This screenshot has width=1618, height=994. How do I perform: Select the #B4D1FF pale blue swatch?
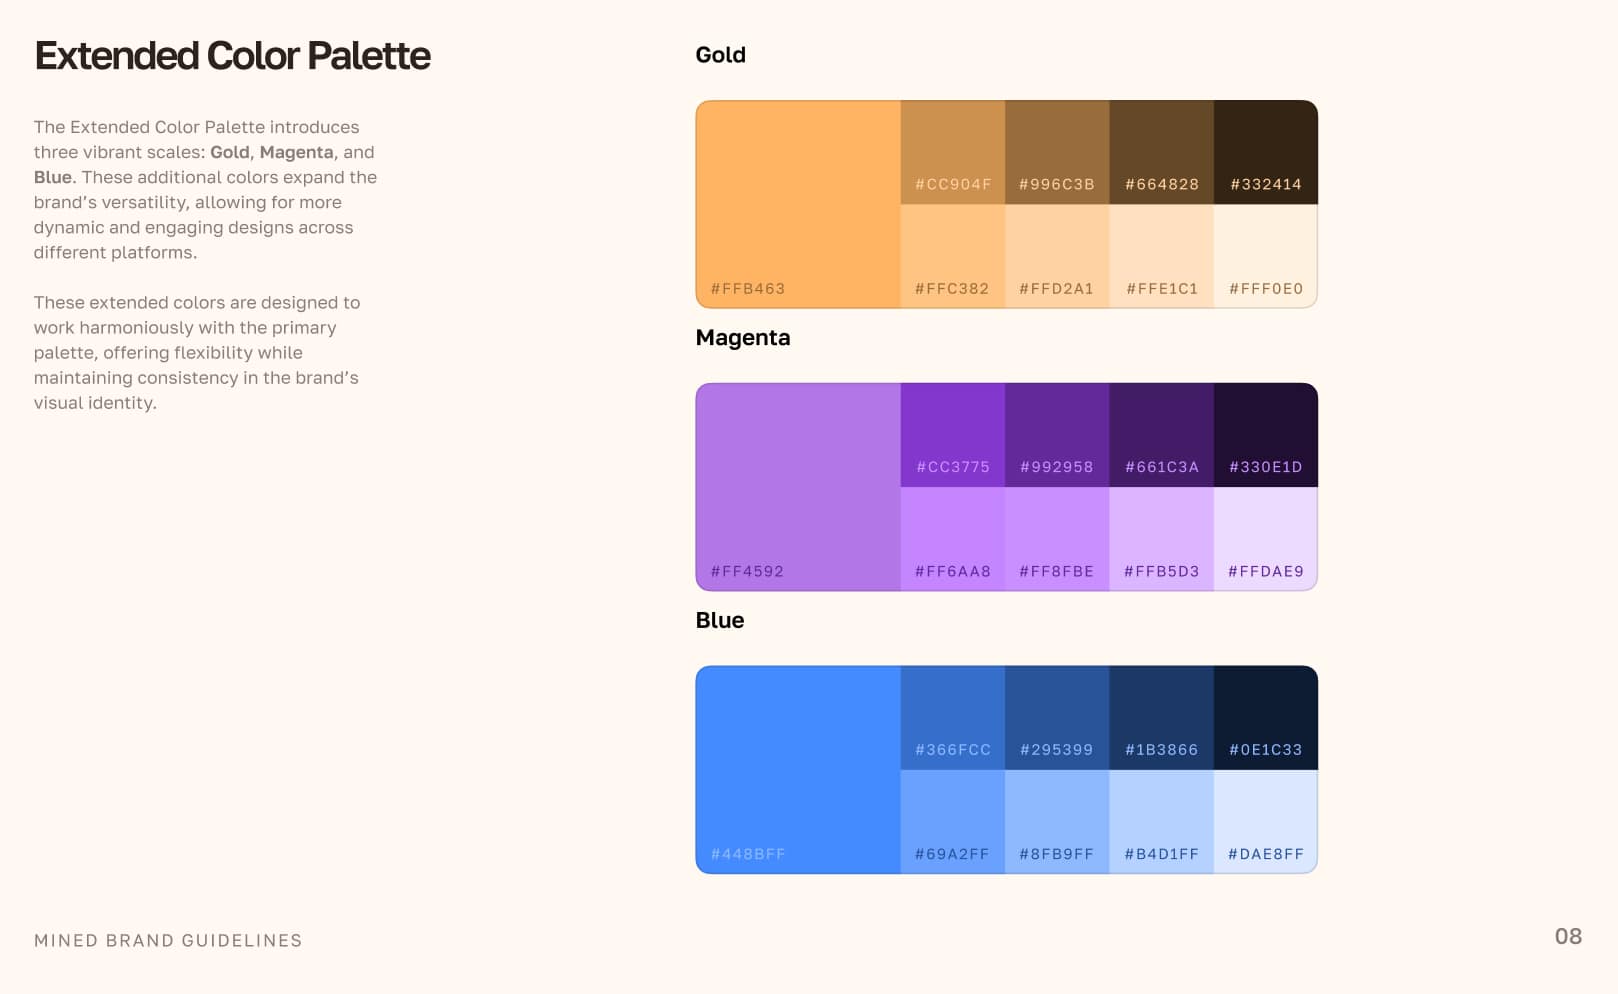click(1161, 822)
